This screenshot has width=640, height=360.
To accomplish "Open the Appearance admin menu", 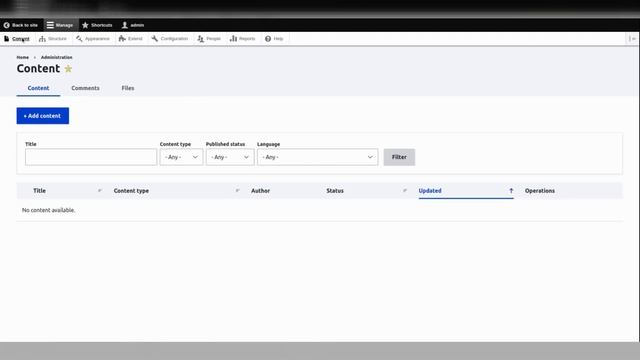I will [93, 39].
